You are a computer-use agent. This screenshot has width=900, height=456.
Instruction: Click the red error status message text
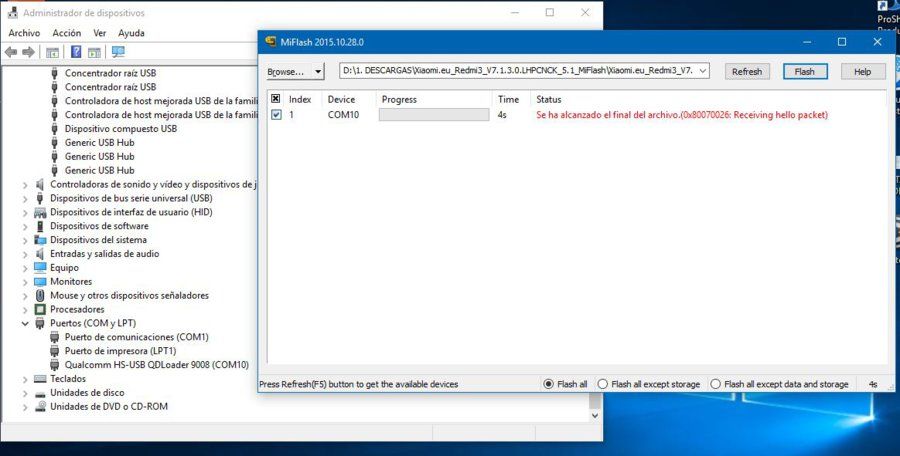tap(682, 115)
